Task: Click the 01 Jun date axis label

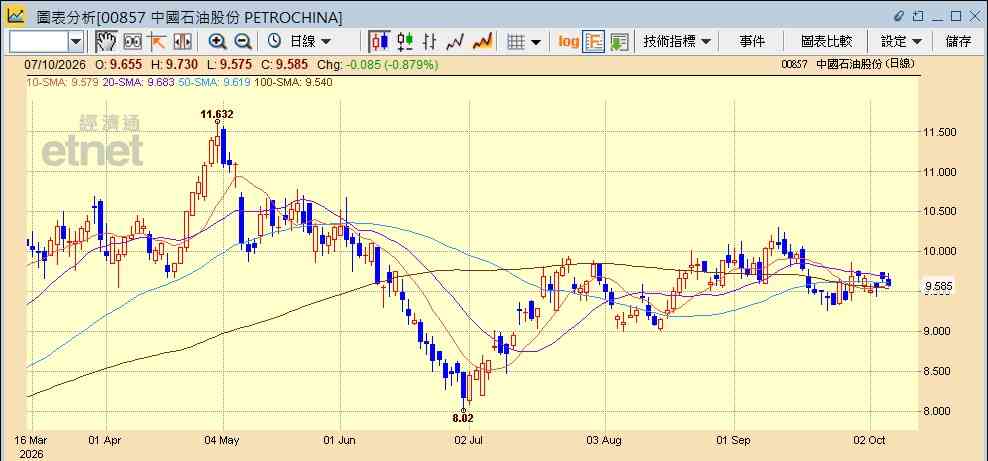Action: click(x=340, y=440)
